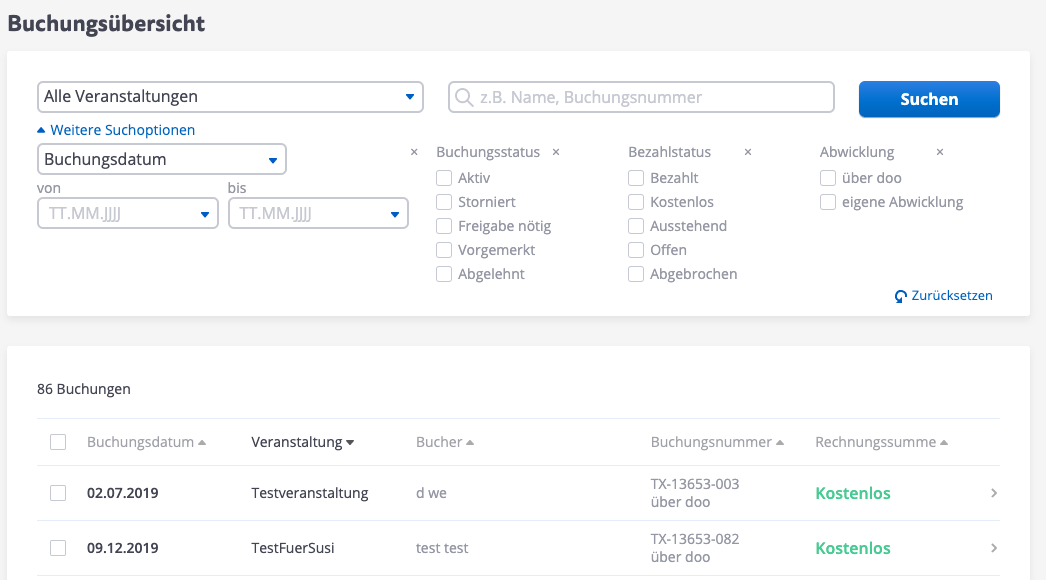1046x580 pixels.
Task: Clear Bezahlstatus filter with x icon
Action: pos(747,152)
